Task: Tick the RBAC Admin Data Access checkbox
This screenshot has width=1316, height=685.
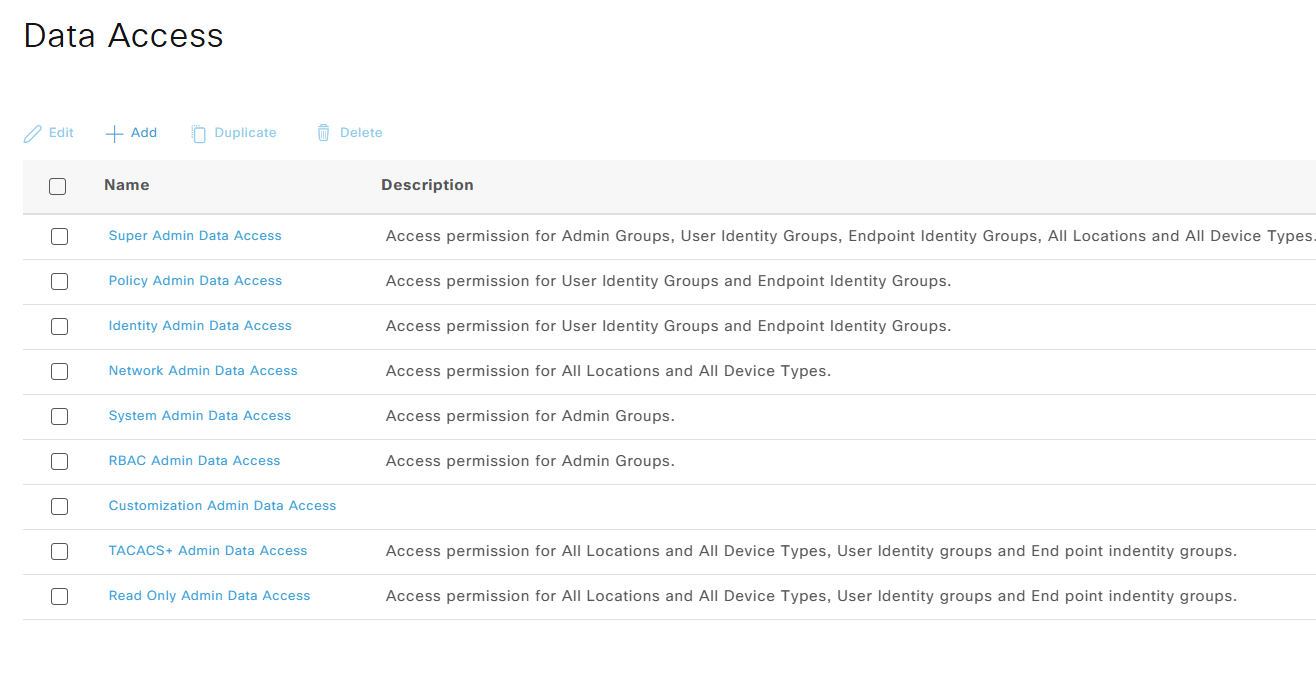Action: [59, 461]
